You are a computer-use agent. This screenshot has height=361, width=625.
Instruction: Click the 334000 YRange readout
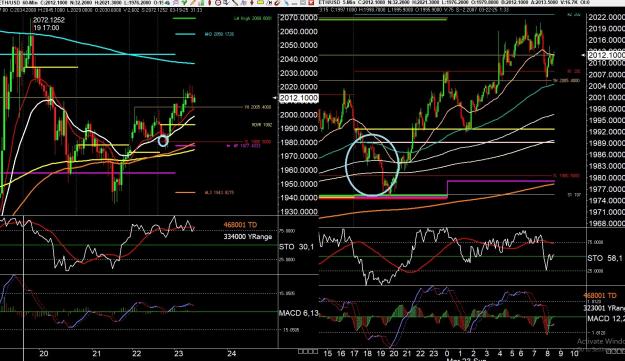pos(248,237)
